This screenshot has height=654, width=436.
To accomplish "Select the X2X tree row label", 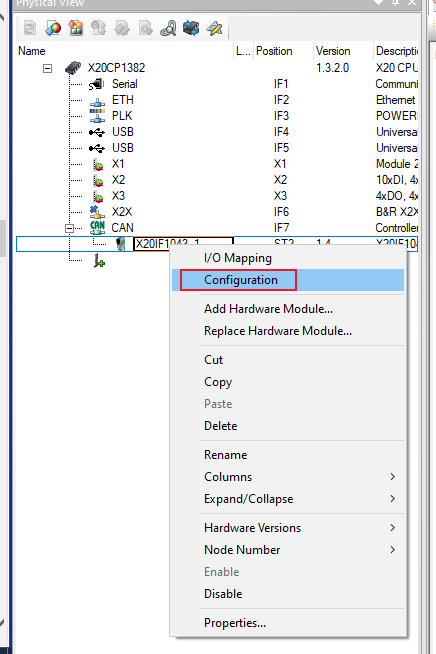I will (122, 212).
